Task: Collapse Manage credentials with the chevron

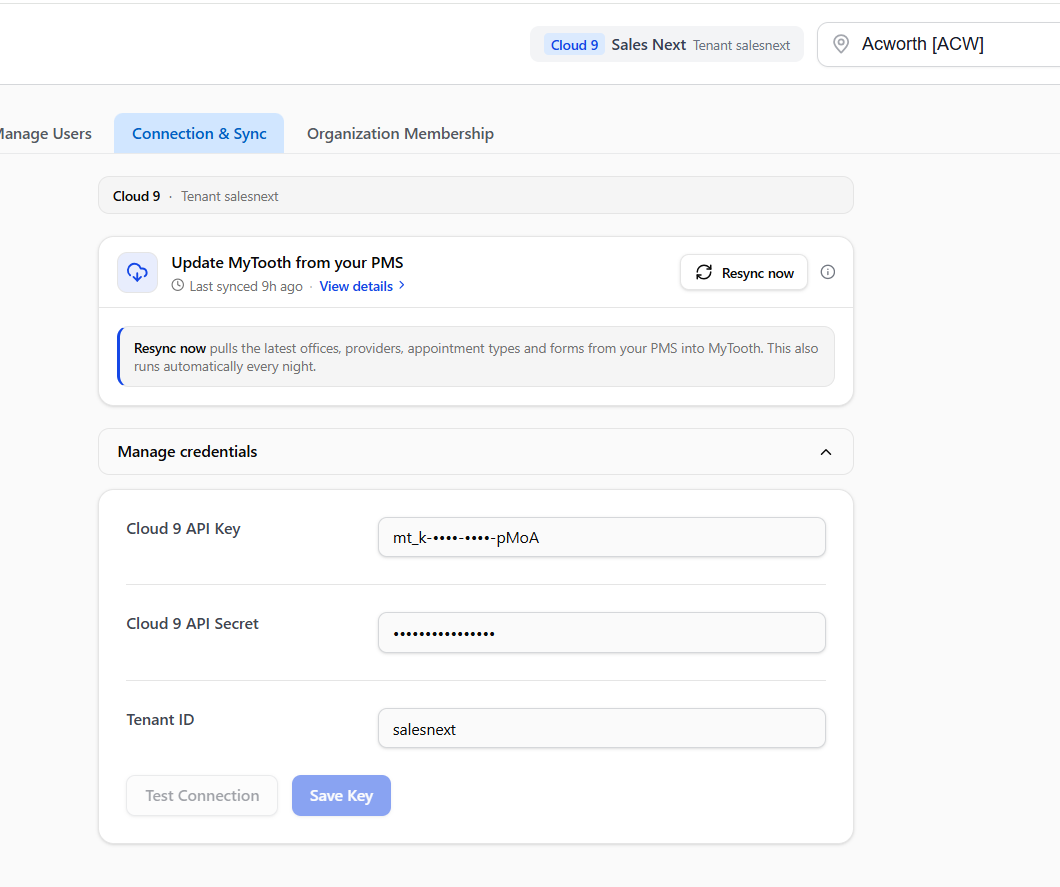Action: pos(825,452)
